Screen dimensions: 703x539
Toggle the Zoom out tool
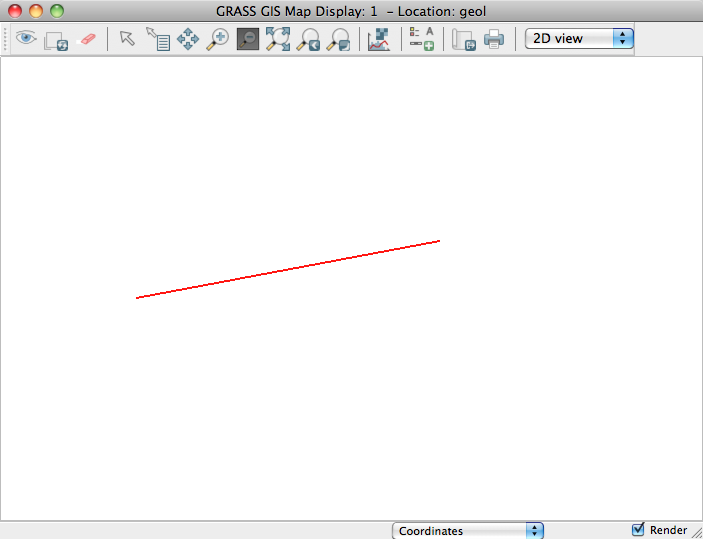point(247,40)
